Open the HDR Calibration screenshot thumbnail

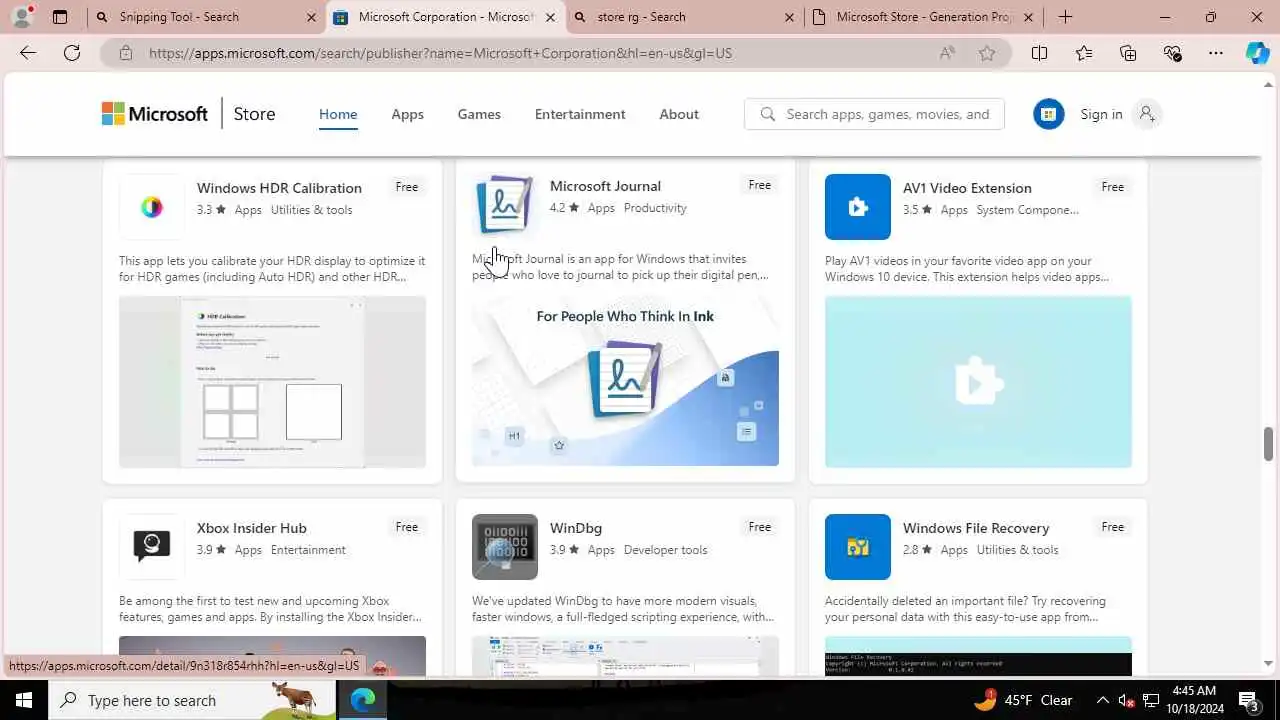[272, 382]
